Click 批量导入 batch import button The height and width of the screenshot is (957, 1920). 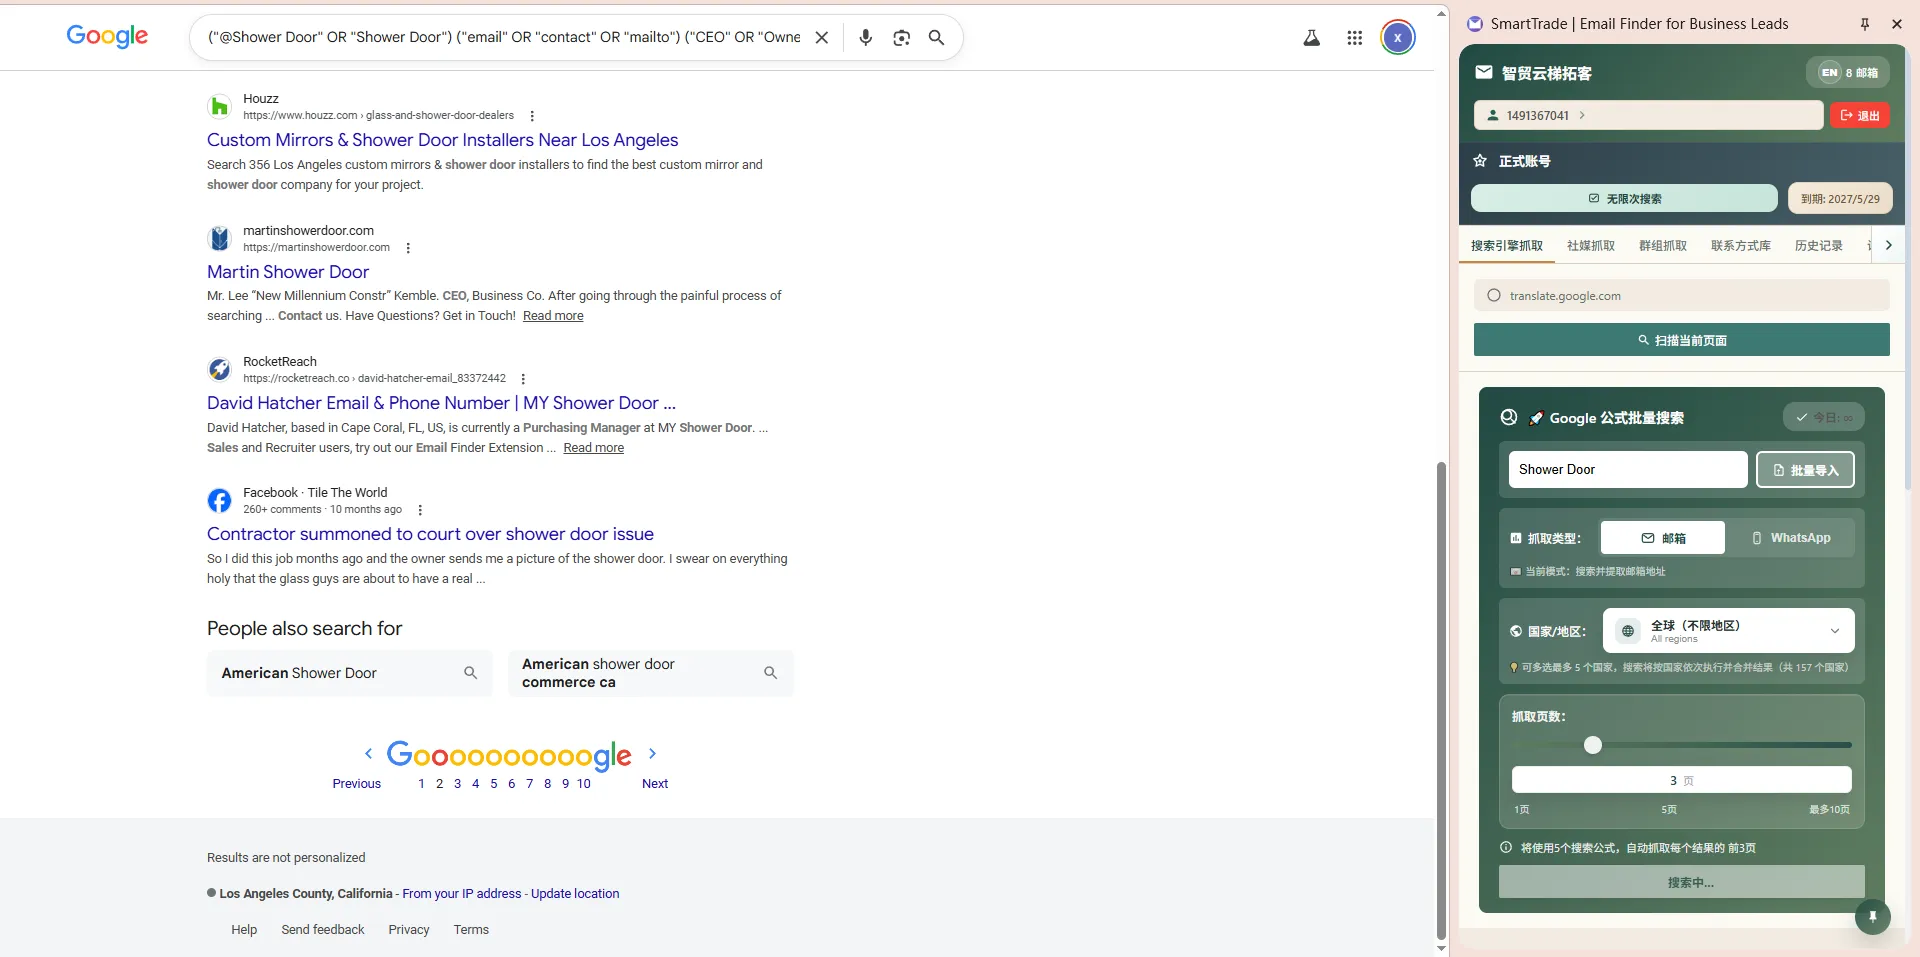click(1804, 470)
